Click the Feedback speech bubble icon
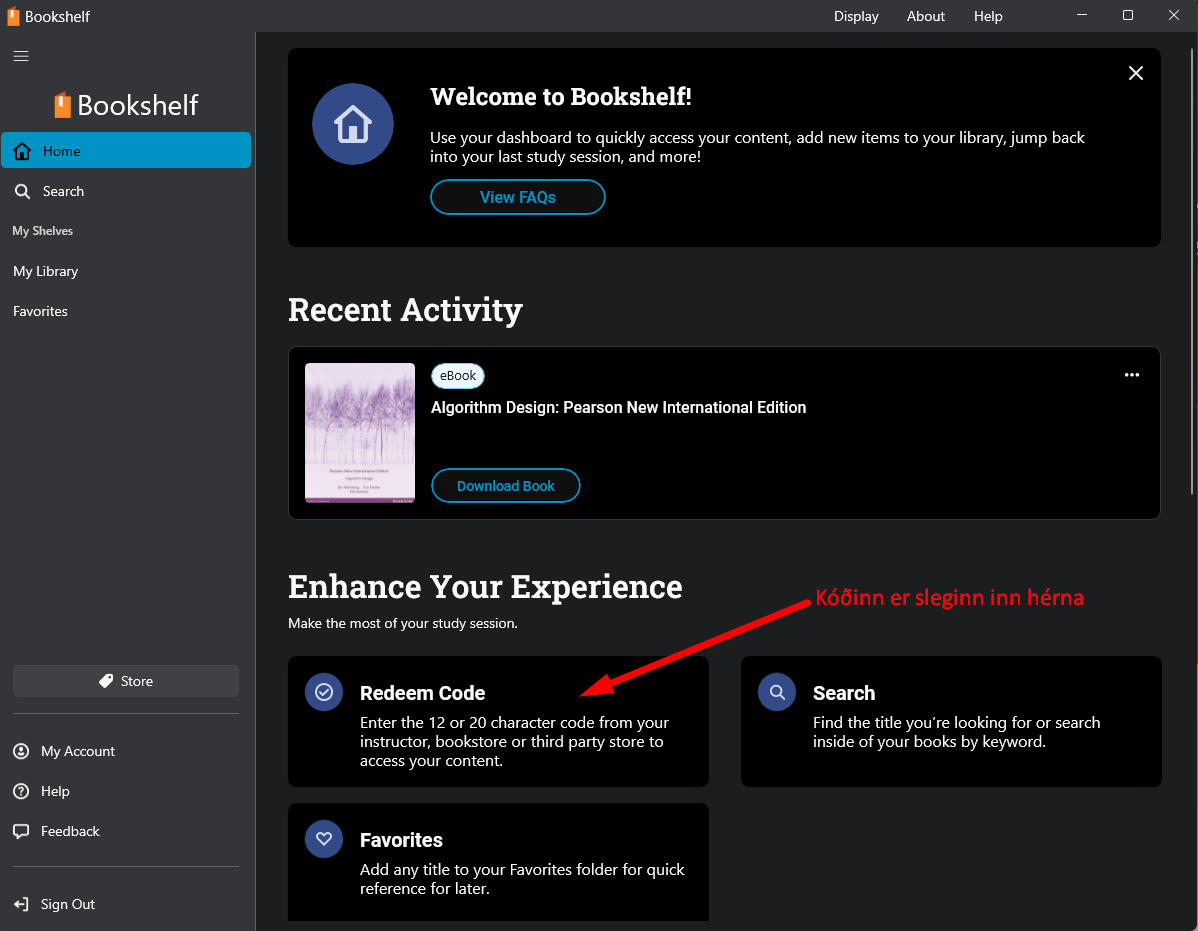This screenshot has height=931, width=1198. point(21,831)
